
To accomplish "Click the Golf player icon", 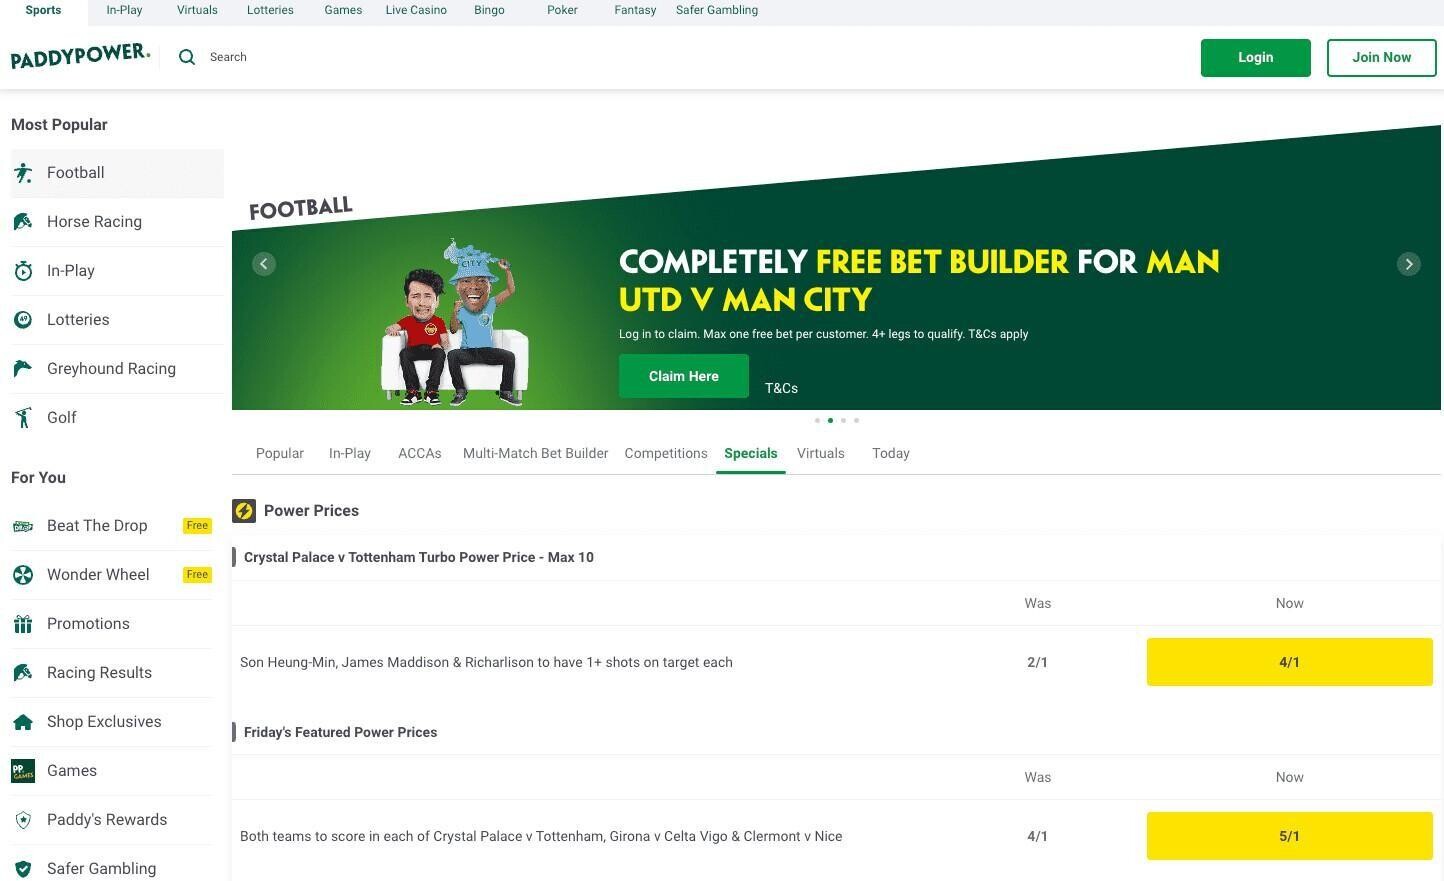I will tap(23, 418).
